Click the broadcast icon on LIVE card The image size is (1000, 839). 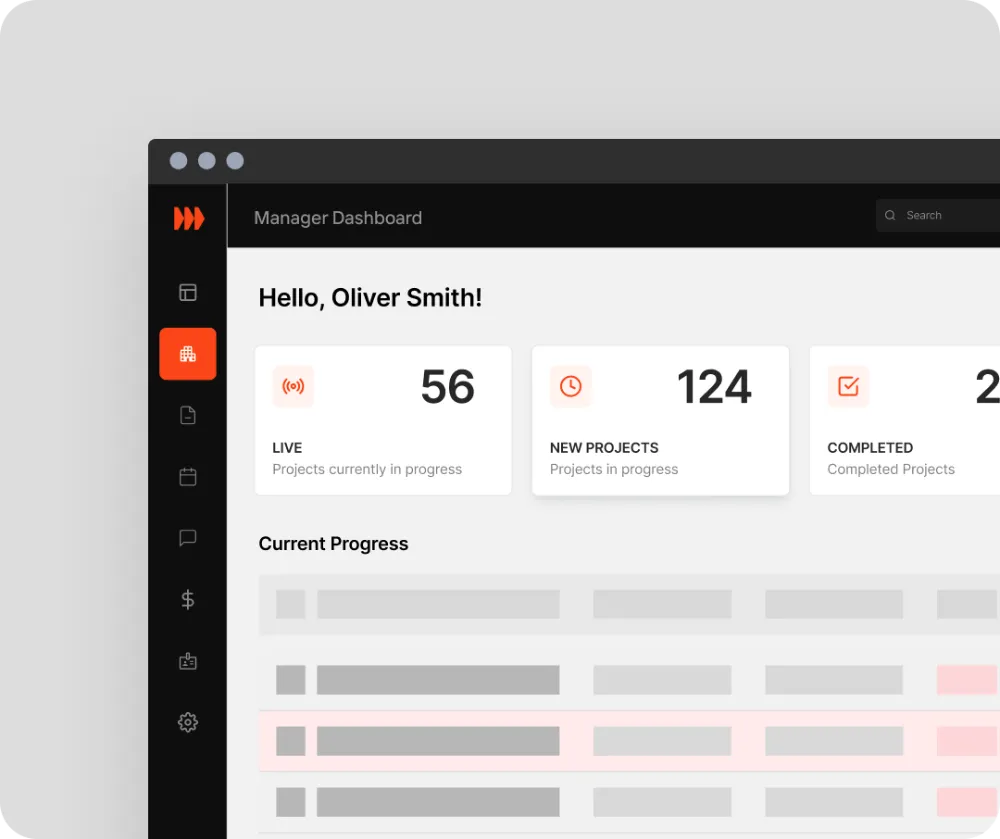click(x=293, y=387)
